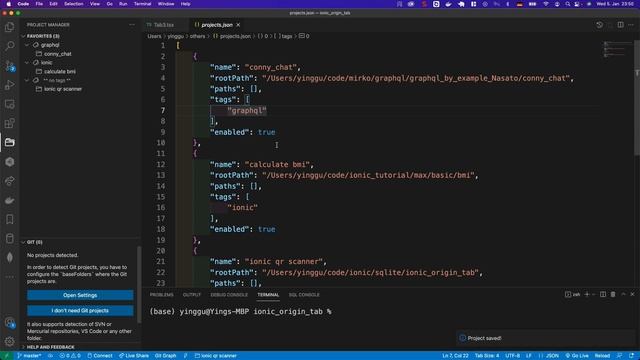Open the Remote Explorer view
Screen dimensions: 640x360
[x=9, y=104]
